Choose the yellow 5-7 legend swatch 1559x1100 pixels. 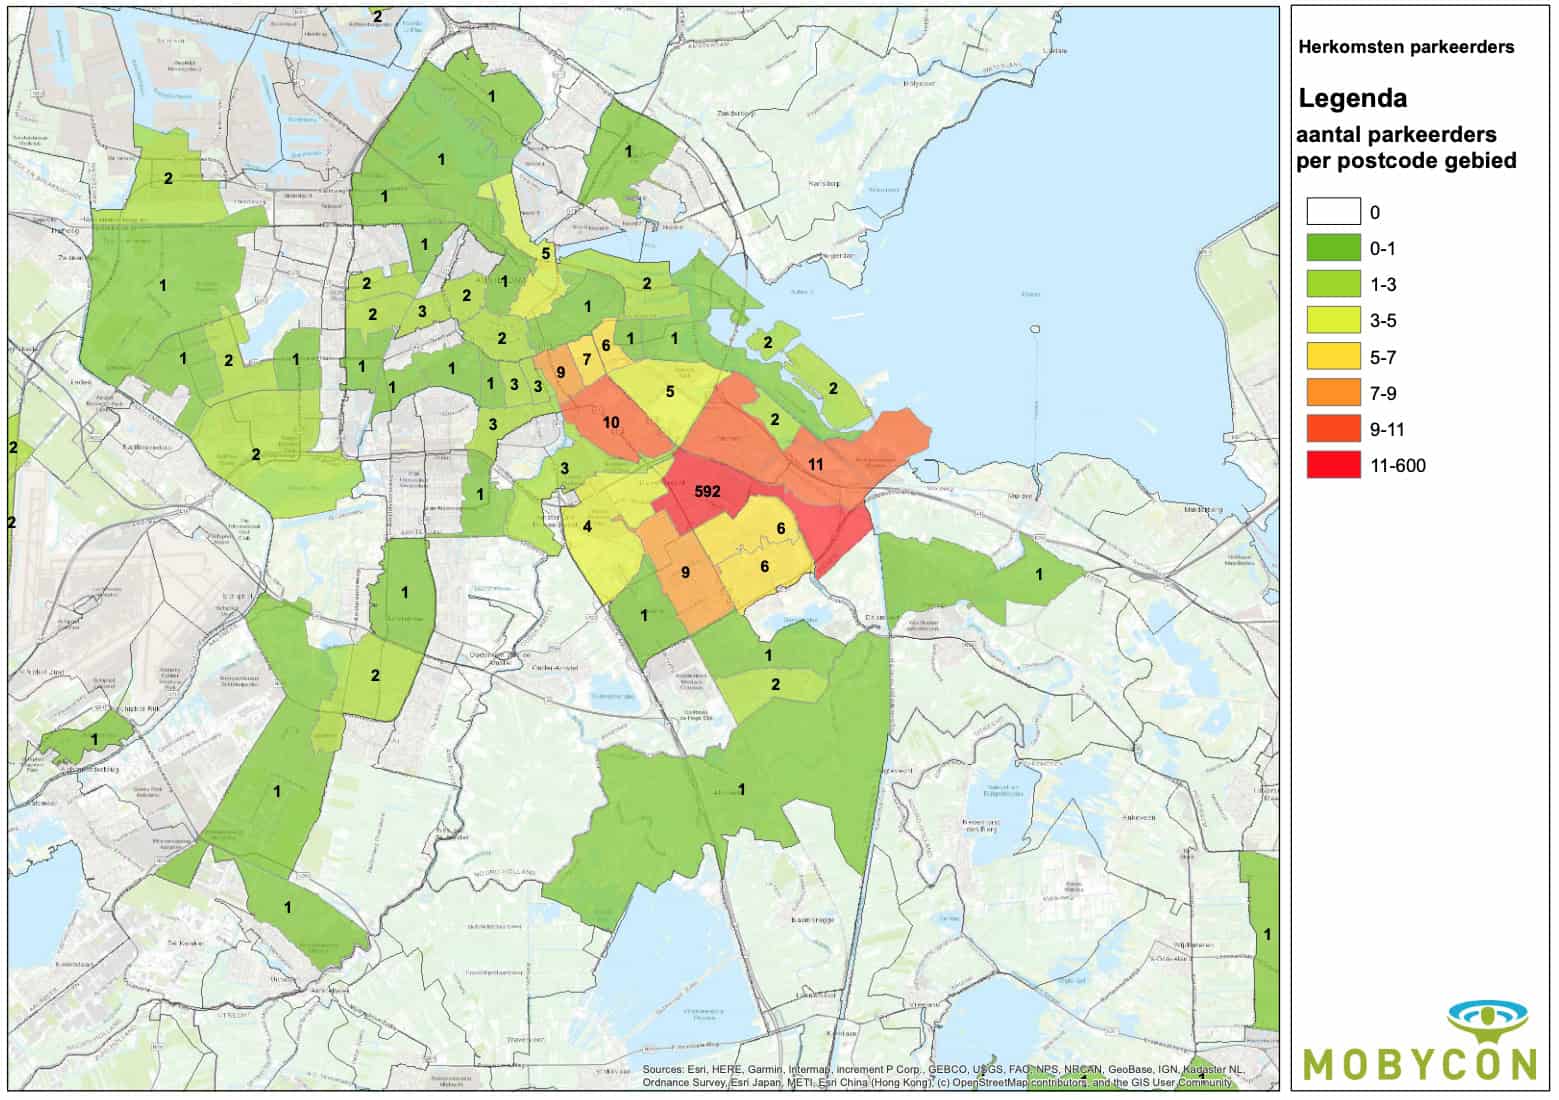click(x=1333, y=357)
